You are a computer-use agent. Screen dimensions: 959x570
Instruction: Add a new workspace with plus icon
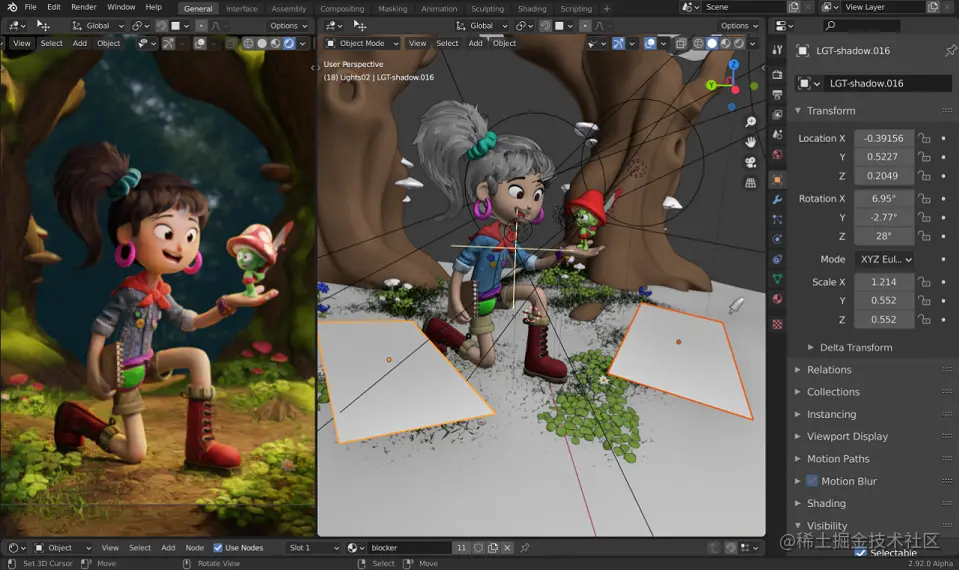tap(607, 9)
